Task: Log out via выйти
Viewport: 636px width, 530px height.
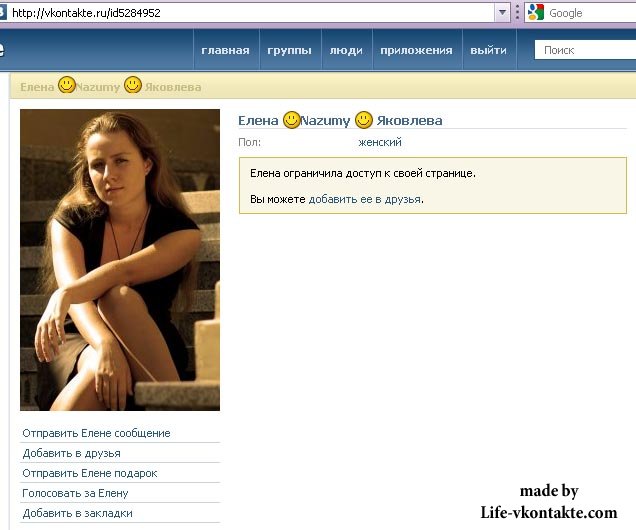Action: pos(488,50)
